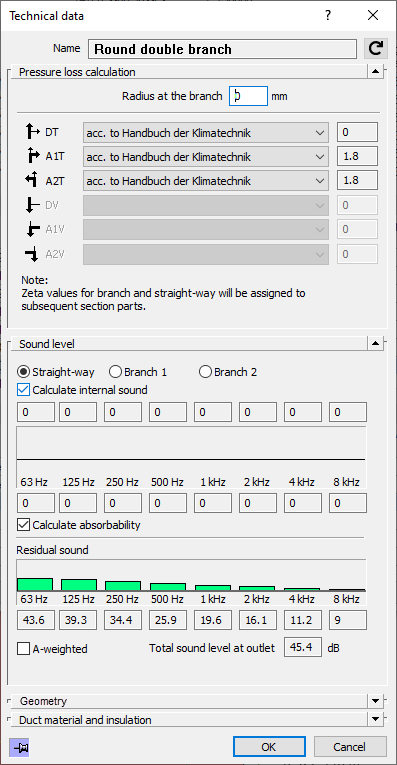This screenshot has width=397, height=765.
Task: Click the lower 1 kHz absorbability field
Action: 213,503
